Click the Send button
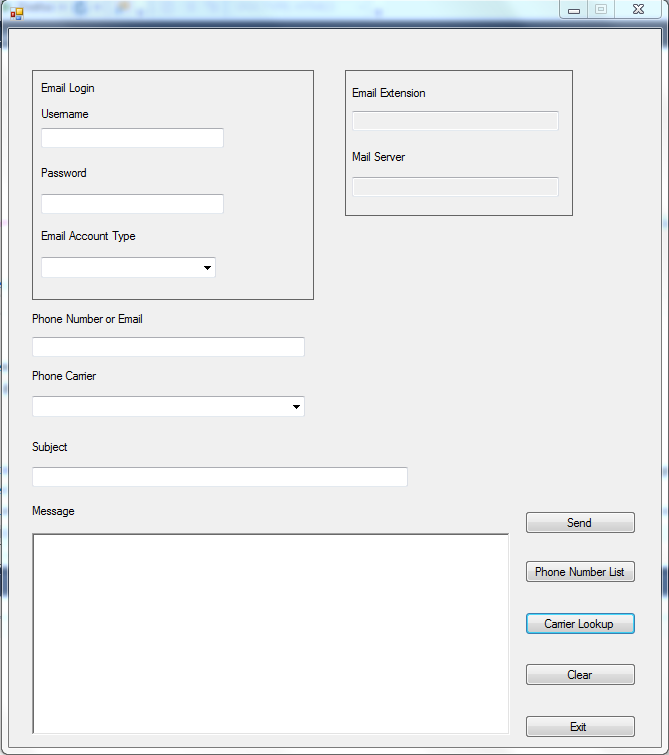The width and height of the screenshot is (669, 755). tap(580, 522)
